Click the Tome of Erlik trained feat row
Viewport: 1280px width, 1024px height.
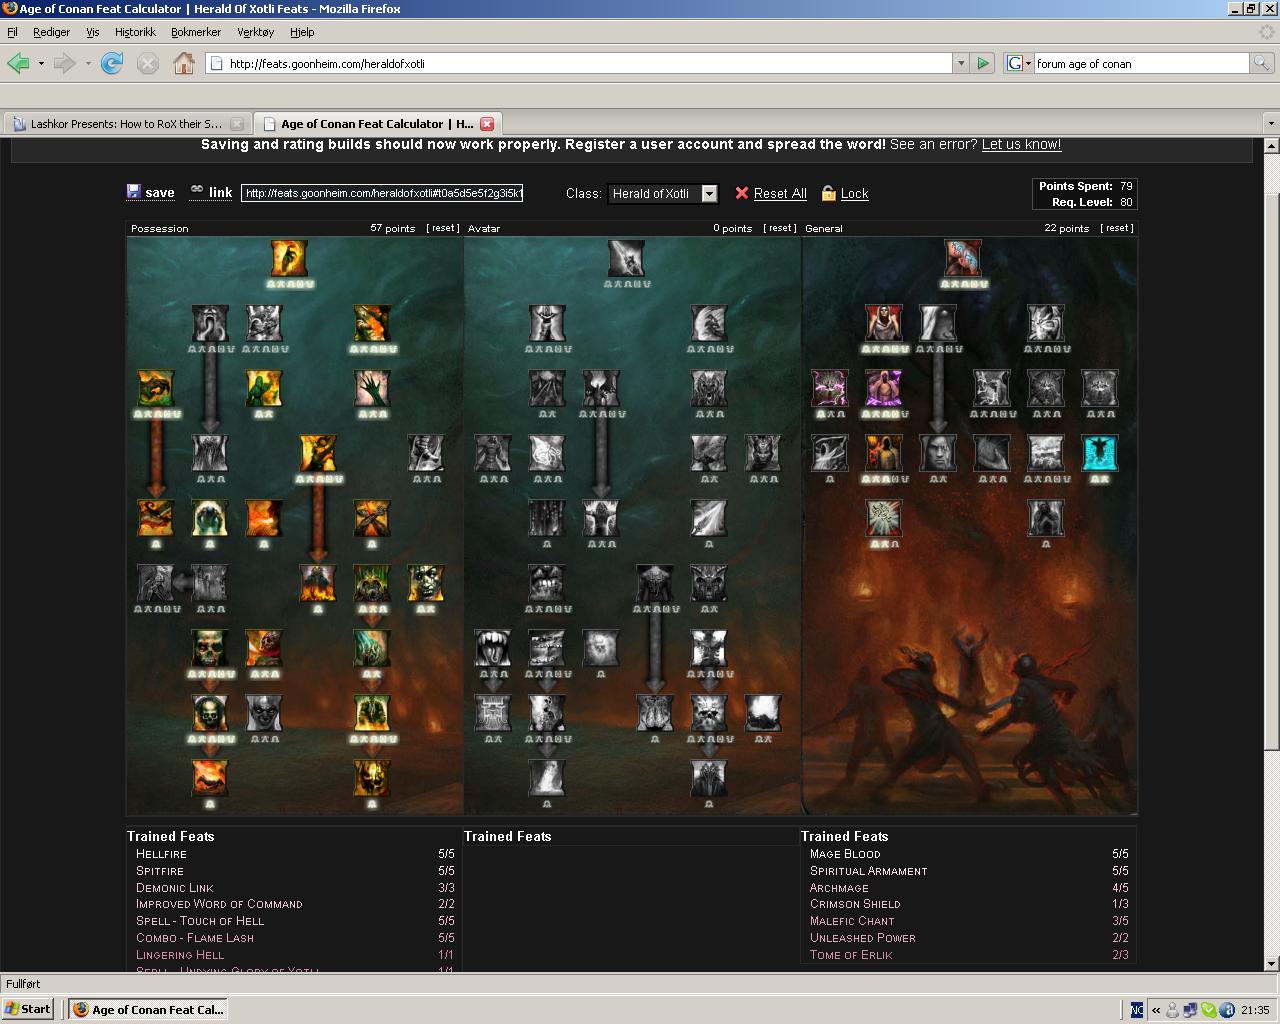pyautogui.click(x=968, y=954)
